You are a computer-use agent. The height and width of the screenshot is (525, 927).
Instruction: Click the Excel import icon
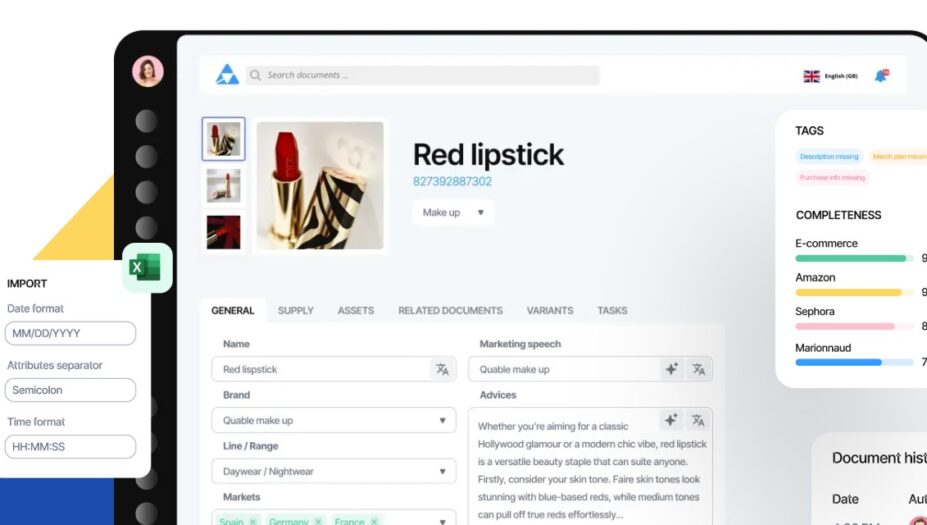tap(147, 267)
